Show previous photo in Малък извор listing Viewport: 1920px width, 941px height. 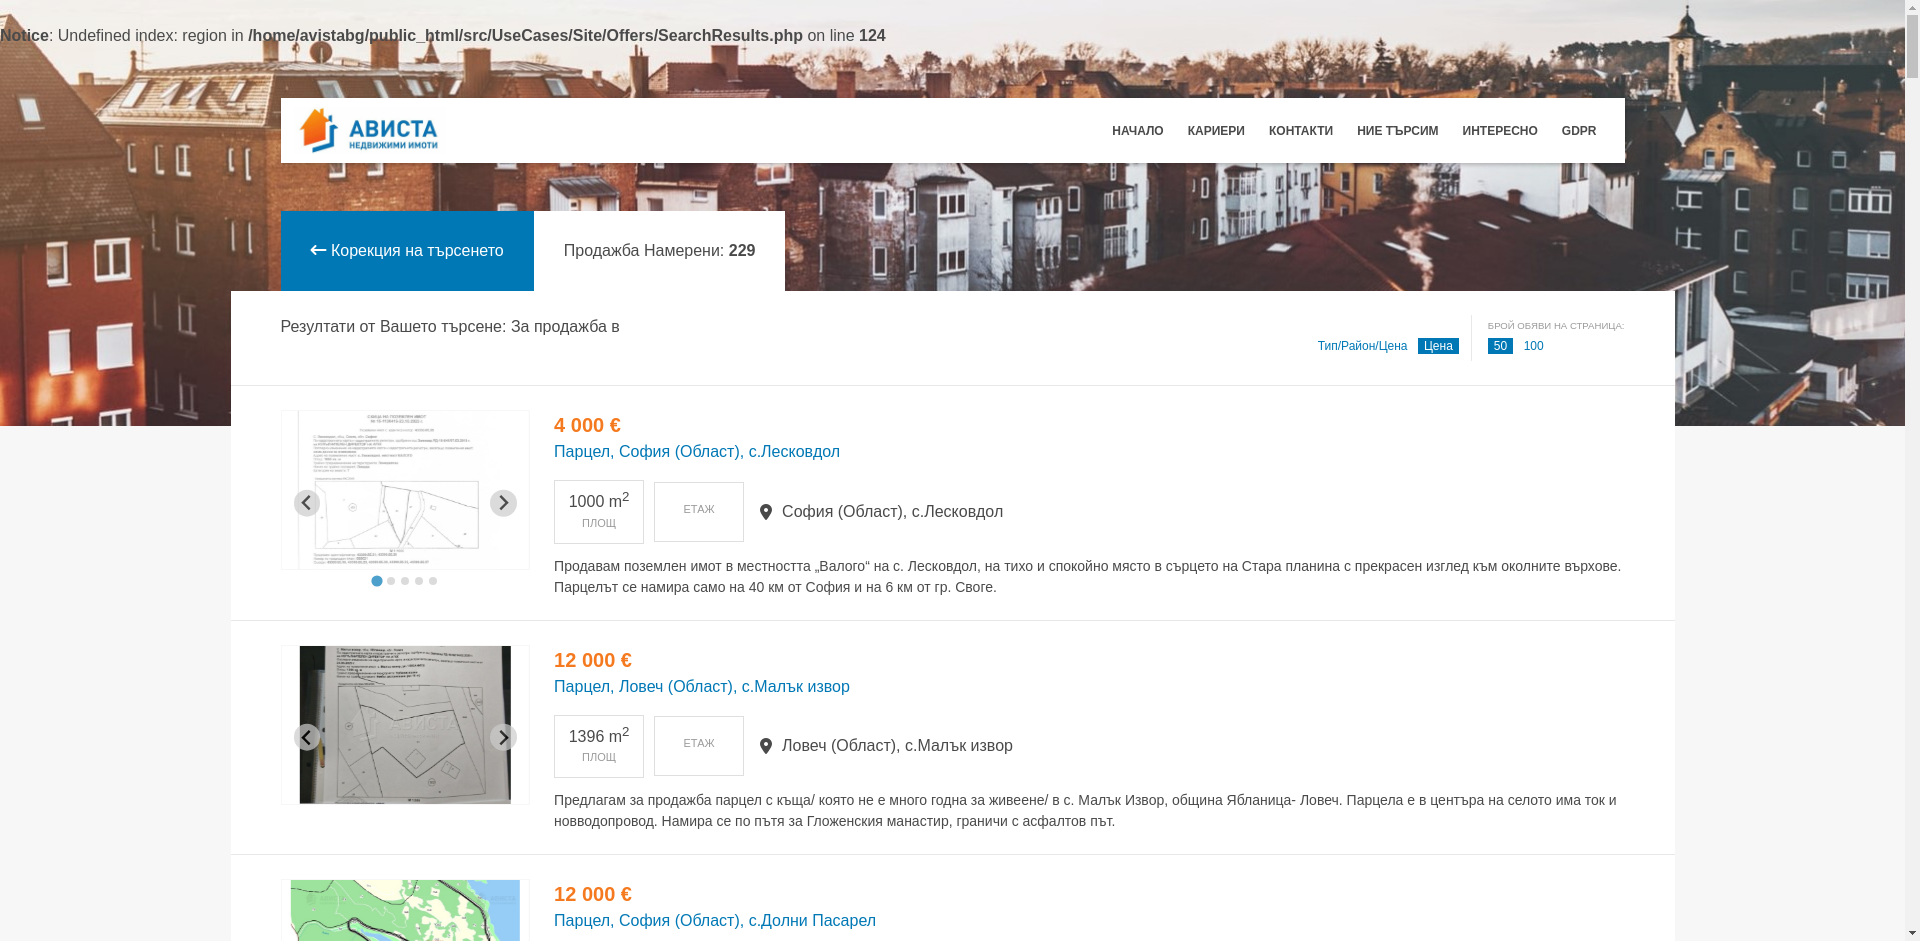tap(307, 737)
